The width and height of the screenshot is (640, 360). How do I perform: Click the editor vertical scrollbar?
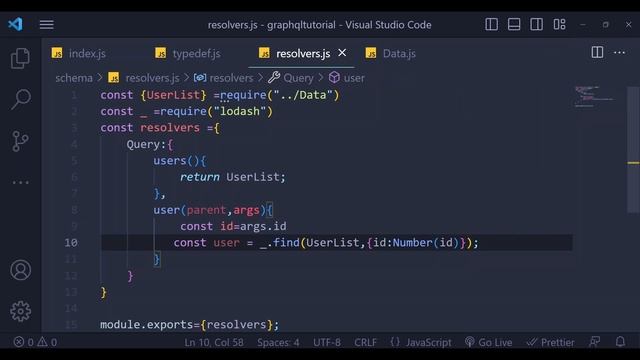tap(633, 149)
